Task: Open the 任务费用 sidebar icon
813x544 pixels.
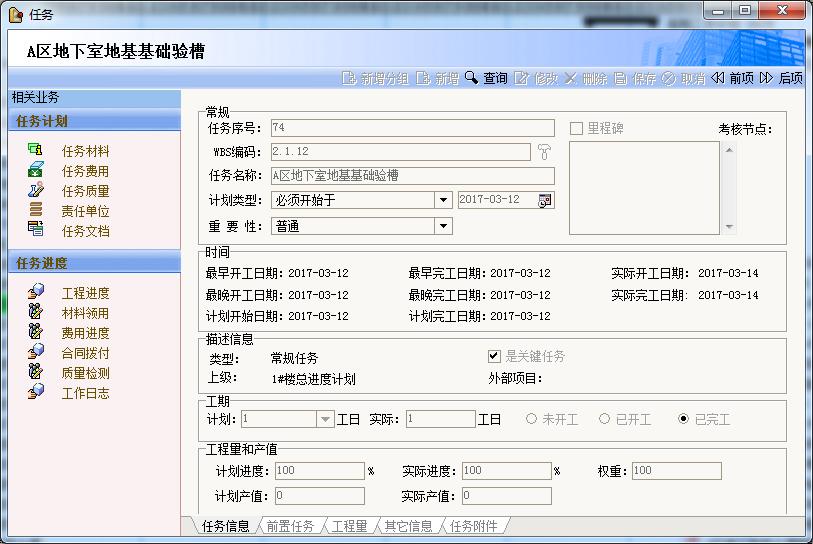Action: point(36,171)
